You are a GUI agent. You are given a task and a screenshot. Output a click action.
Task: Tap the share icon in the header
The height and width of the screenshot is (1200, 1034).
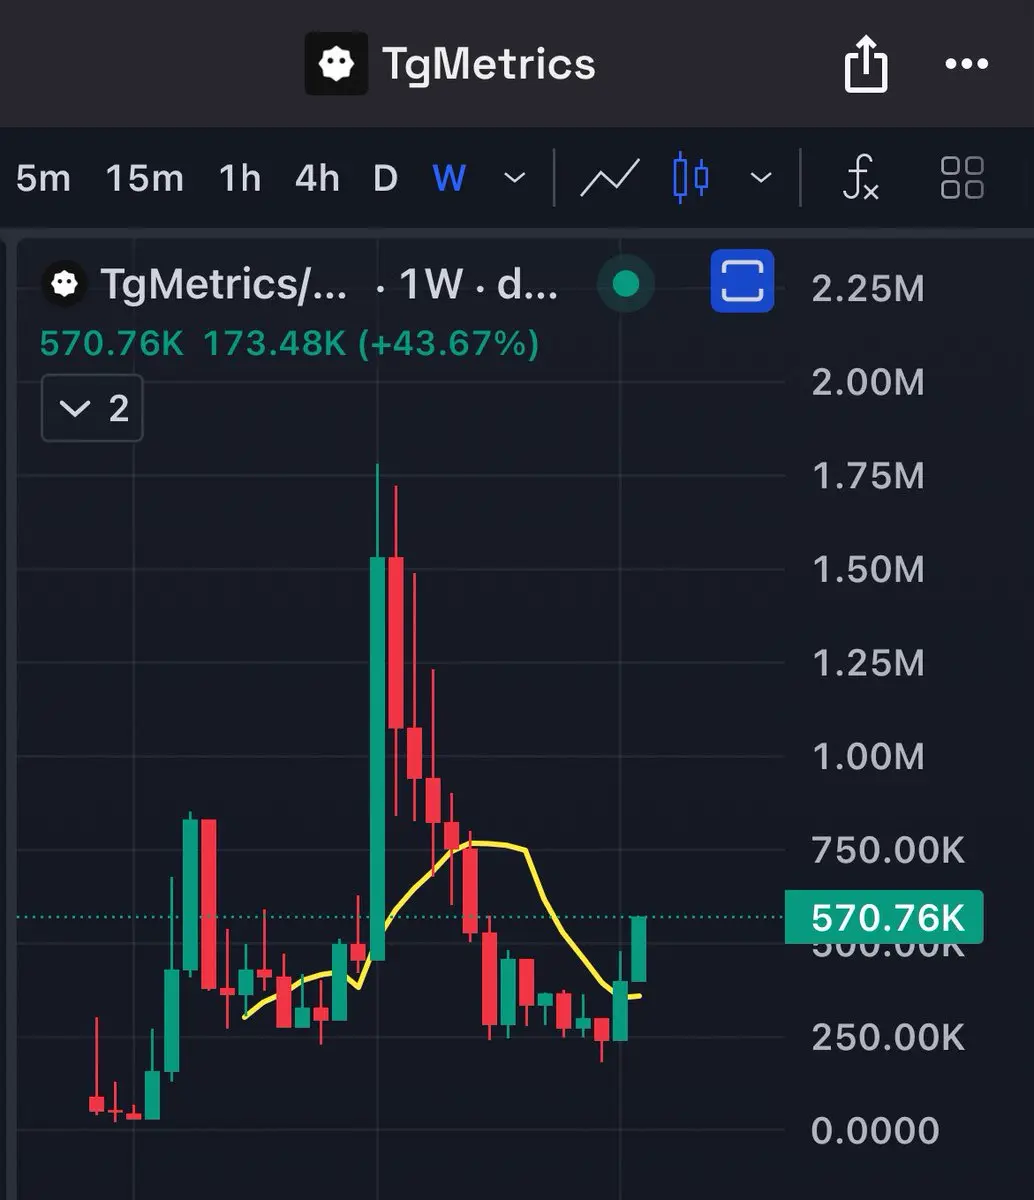(x=865, y=65)
